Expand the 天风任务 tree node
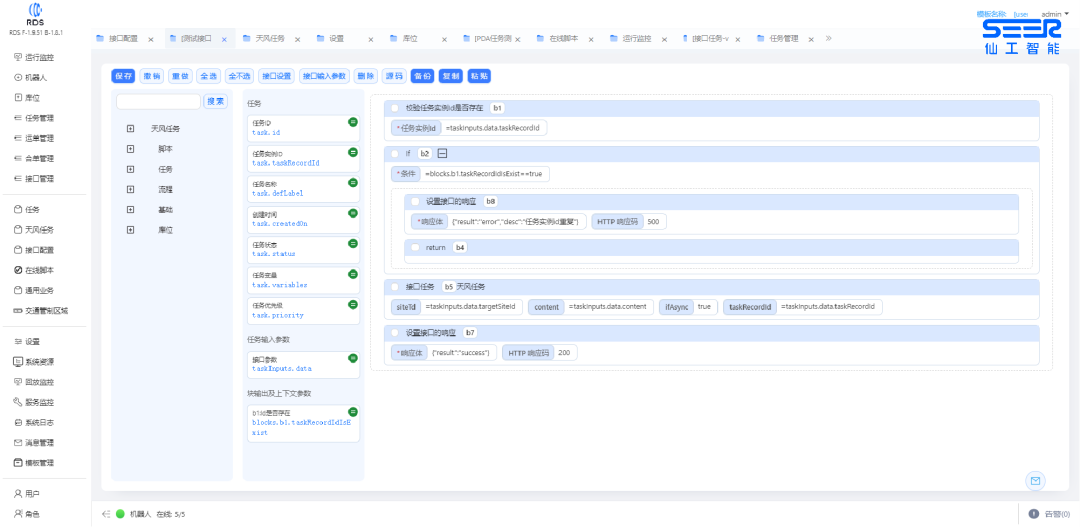 (130, 129)
